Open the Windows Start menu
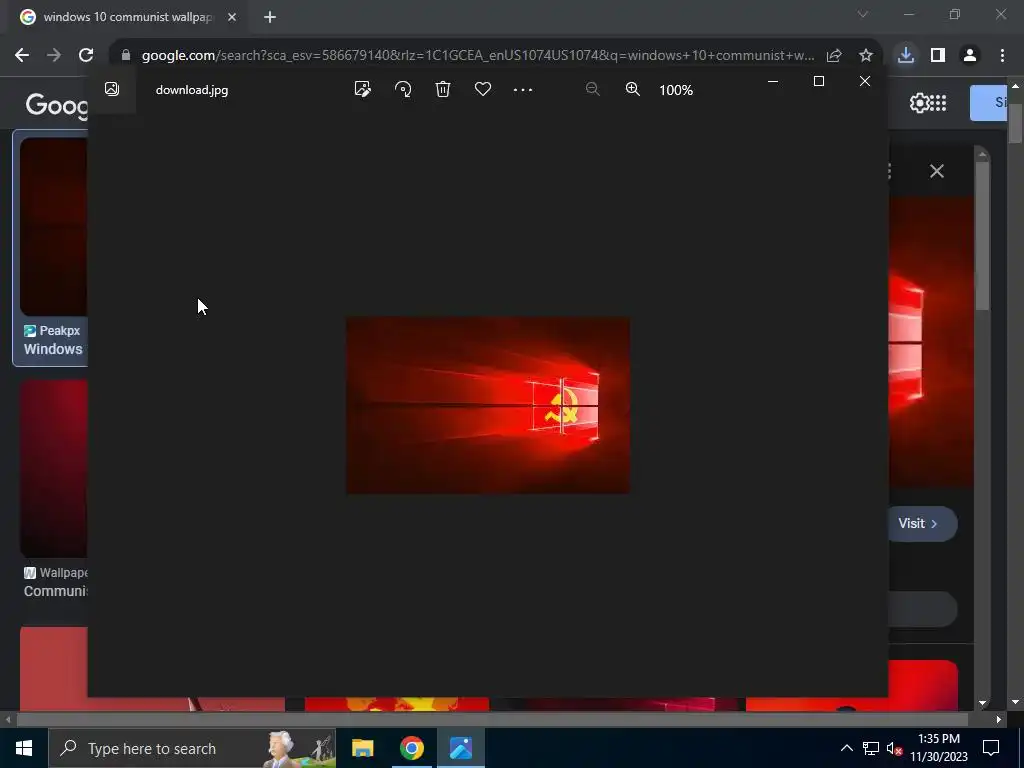 24,748
